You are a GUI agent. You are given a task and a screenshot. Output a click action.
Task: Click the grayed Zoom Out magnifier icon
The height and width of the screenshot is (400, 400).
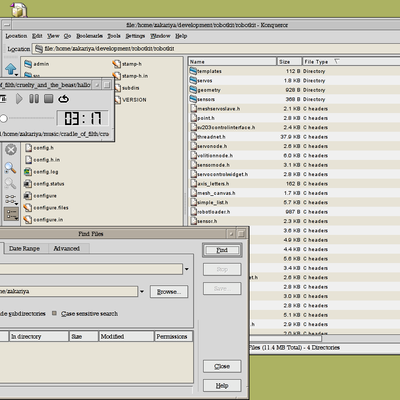[10, 184]
